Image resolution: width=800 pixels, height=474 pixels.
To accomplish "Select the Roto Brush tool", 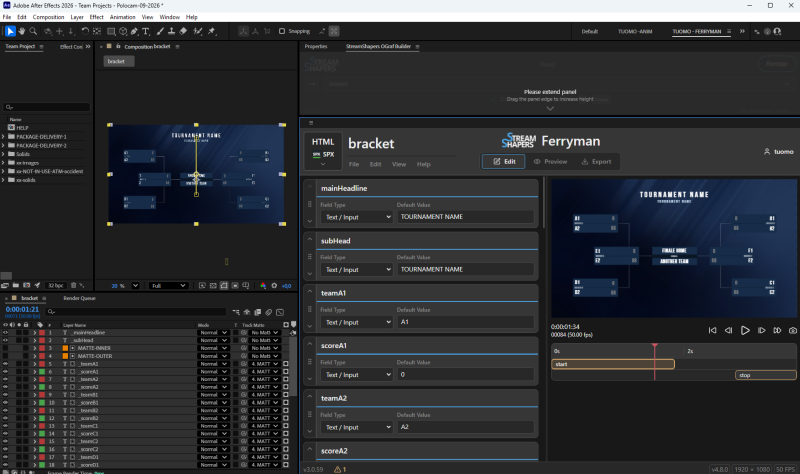I will click(197, 31).
